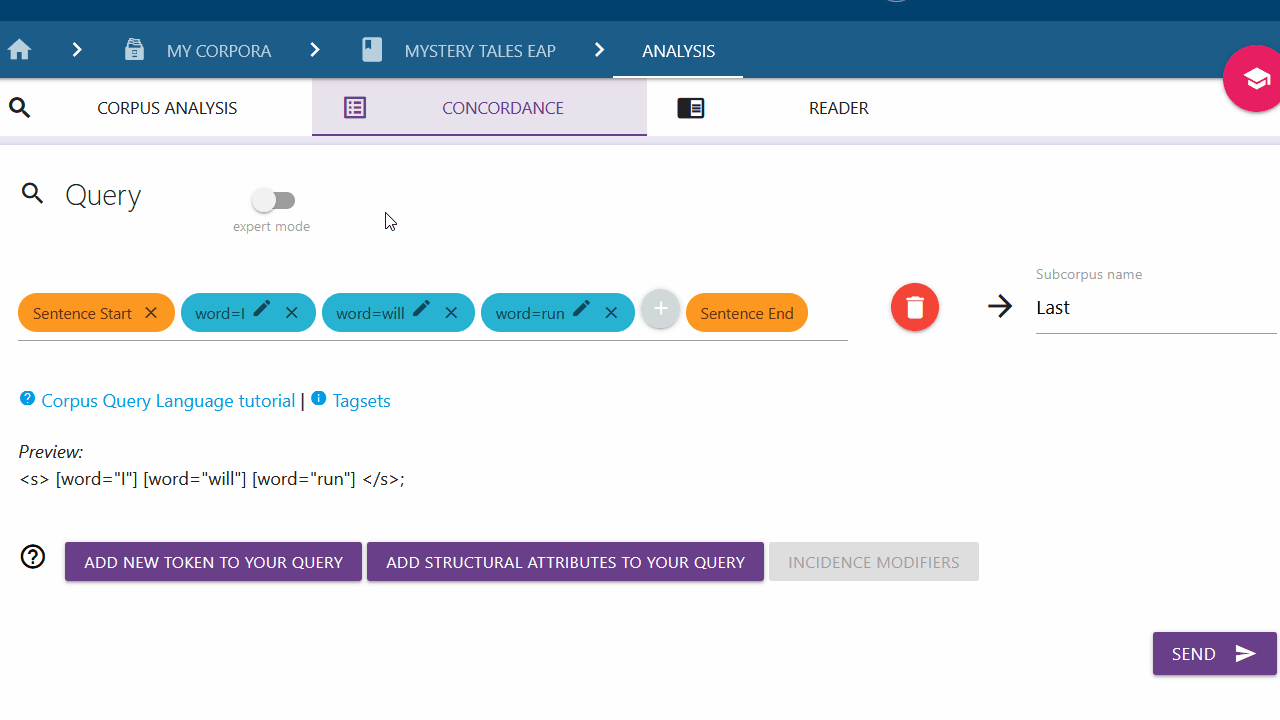The image size is (1280, 720).
Task: Click the home icon in breadcrumb
Action: 19,50
